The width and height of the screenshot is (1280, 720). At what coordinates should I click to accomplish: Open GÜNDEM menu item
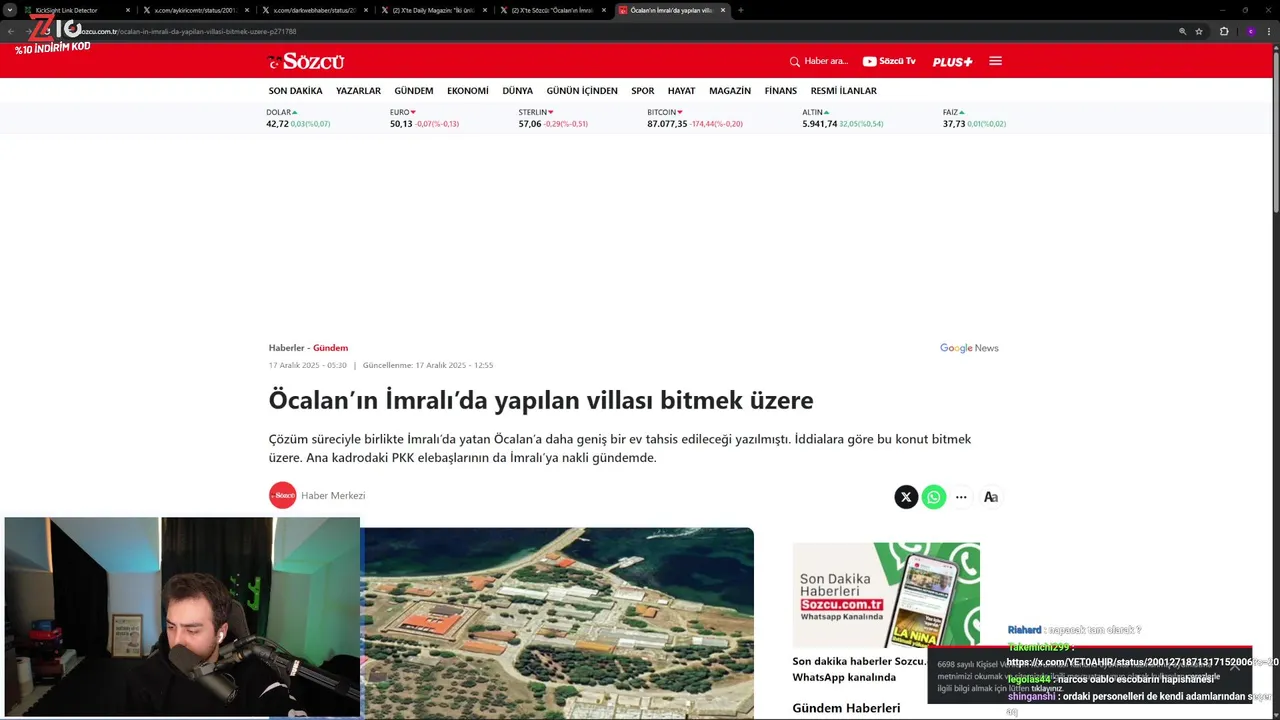414,91
